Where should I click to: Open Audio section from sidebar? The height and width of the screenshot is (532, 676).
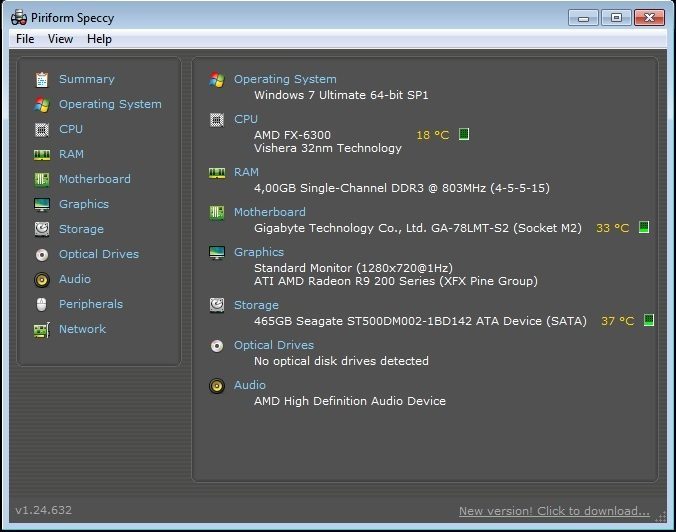(x=75, y=279)
